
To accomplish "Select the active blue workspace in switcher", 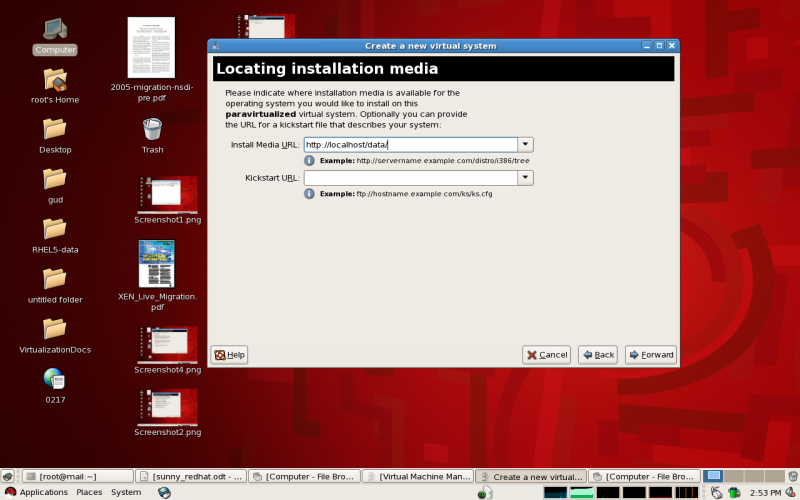I will pyautogui.click(x=713, y=476).
